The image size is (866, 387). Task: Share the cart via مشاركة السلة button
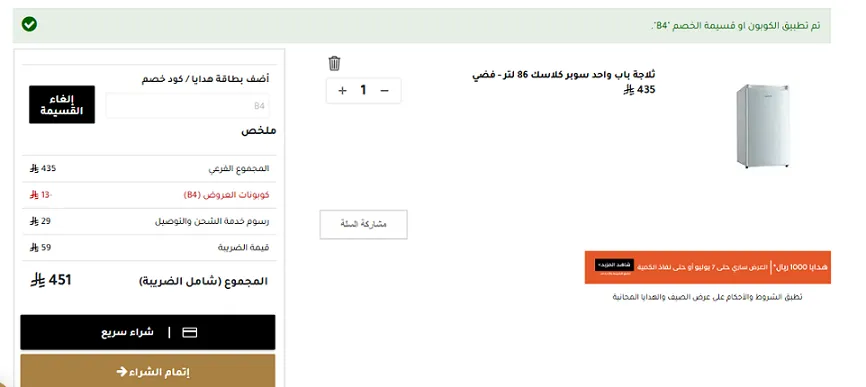tap(363, 225)
